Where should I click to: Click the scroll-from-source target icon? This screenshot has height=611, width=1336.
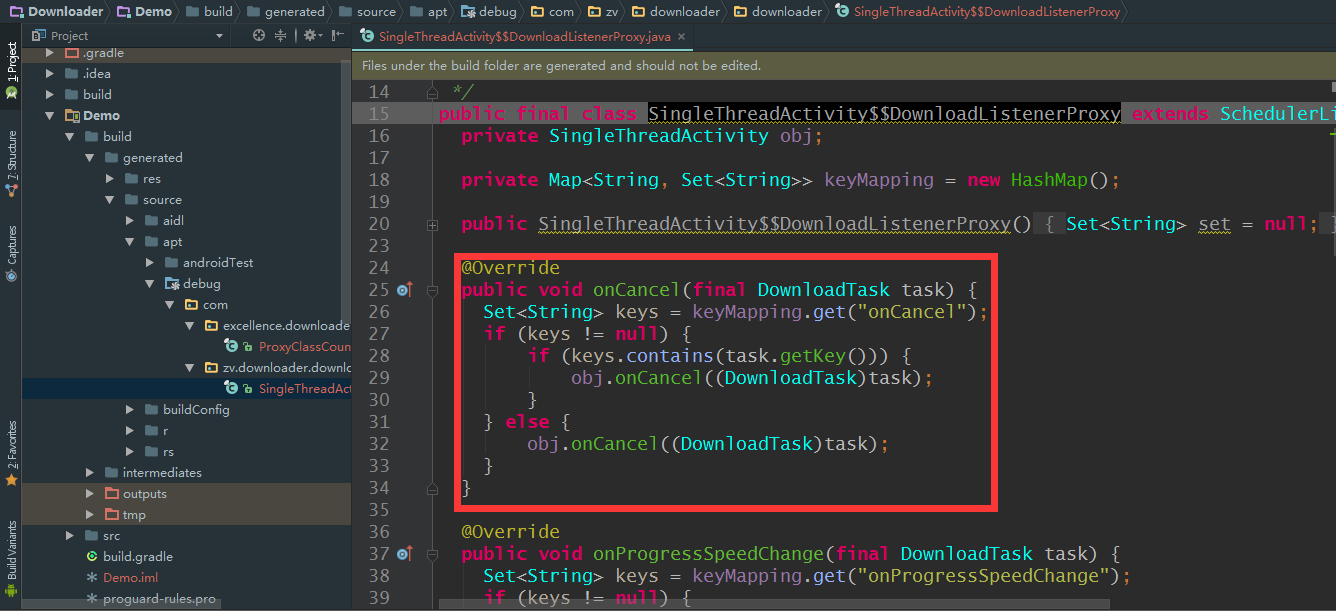point(259,35)
